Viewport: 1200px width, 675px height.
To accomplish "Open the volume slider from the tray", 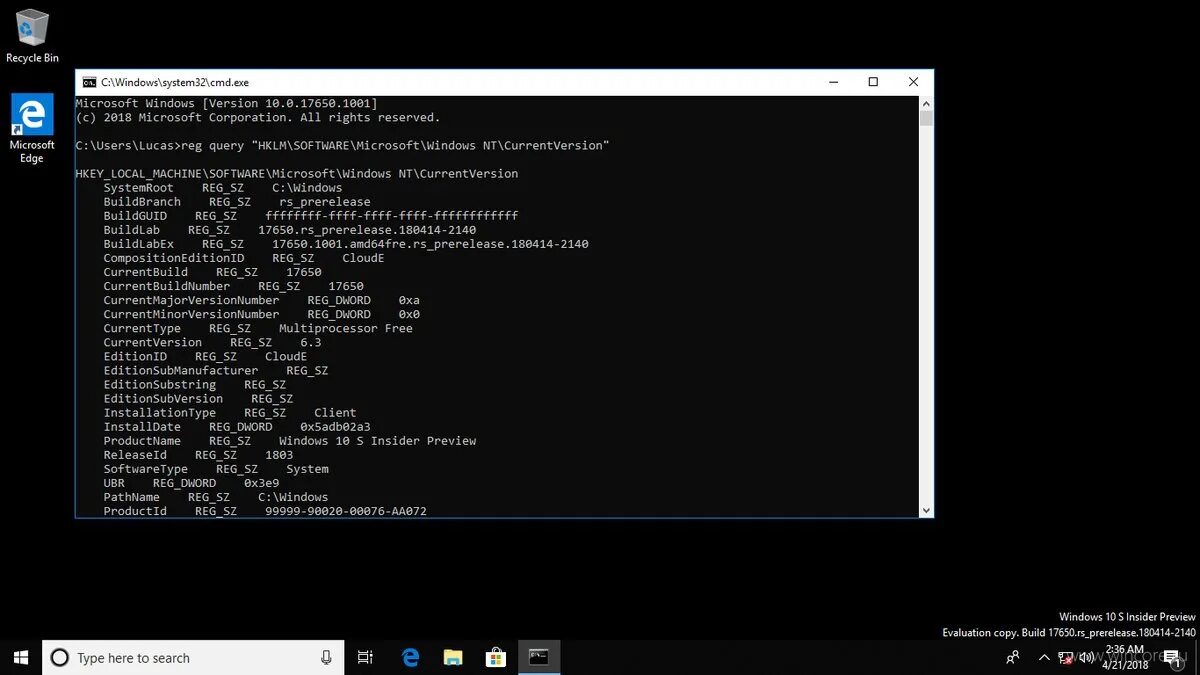I will tap(1086, 657).
